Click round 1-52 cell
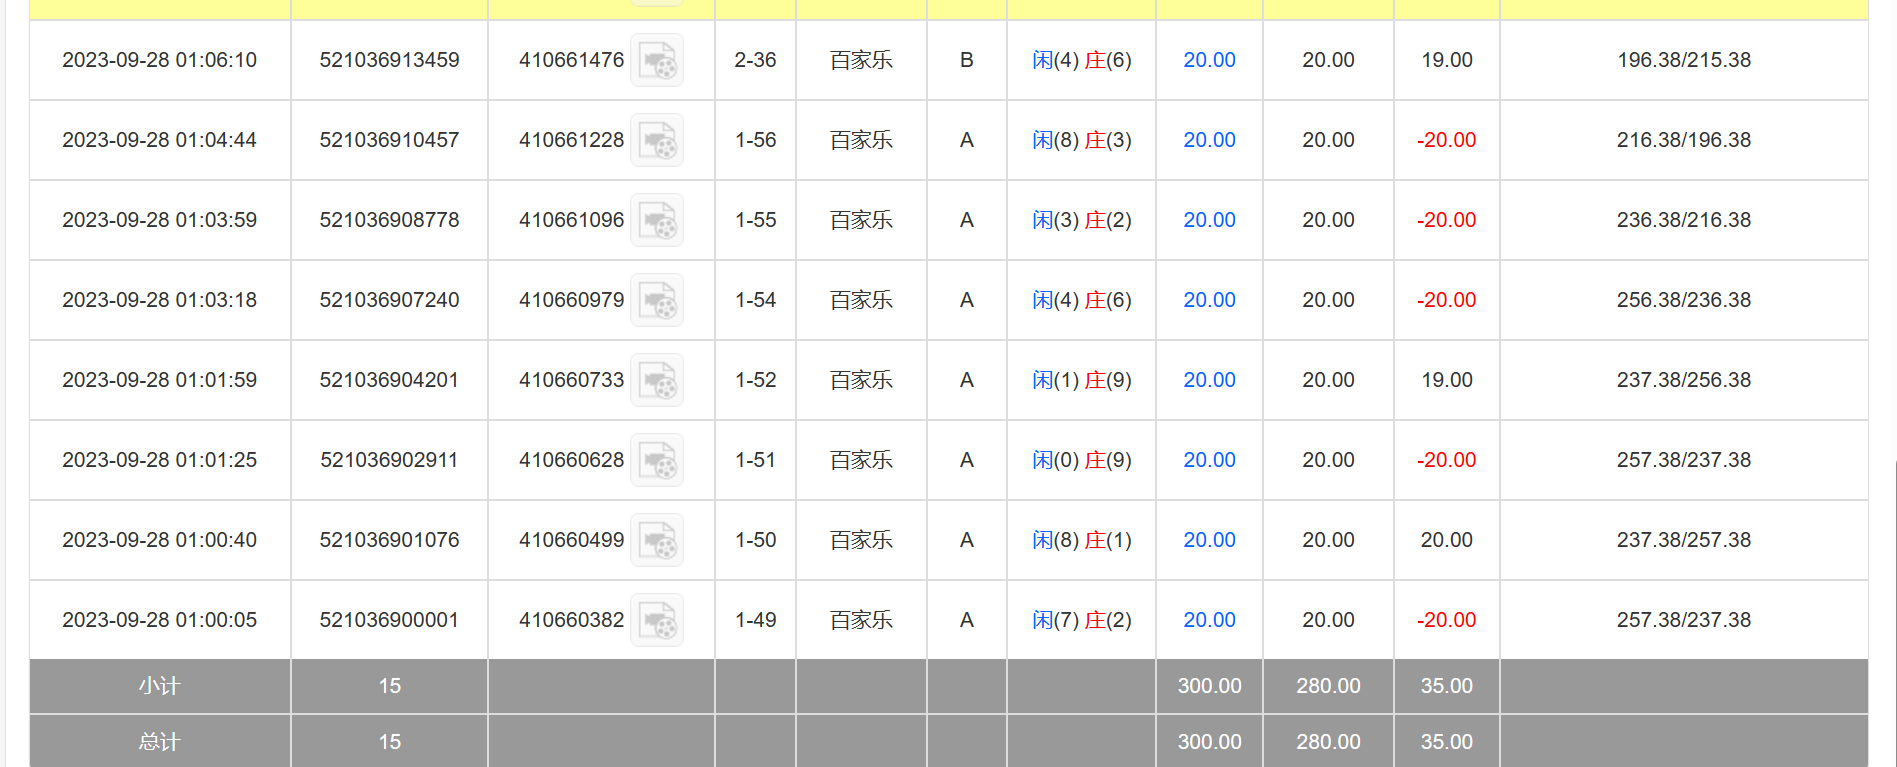 click(x=755, y=380)
